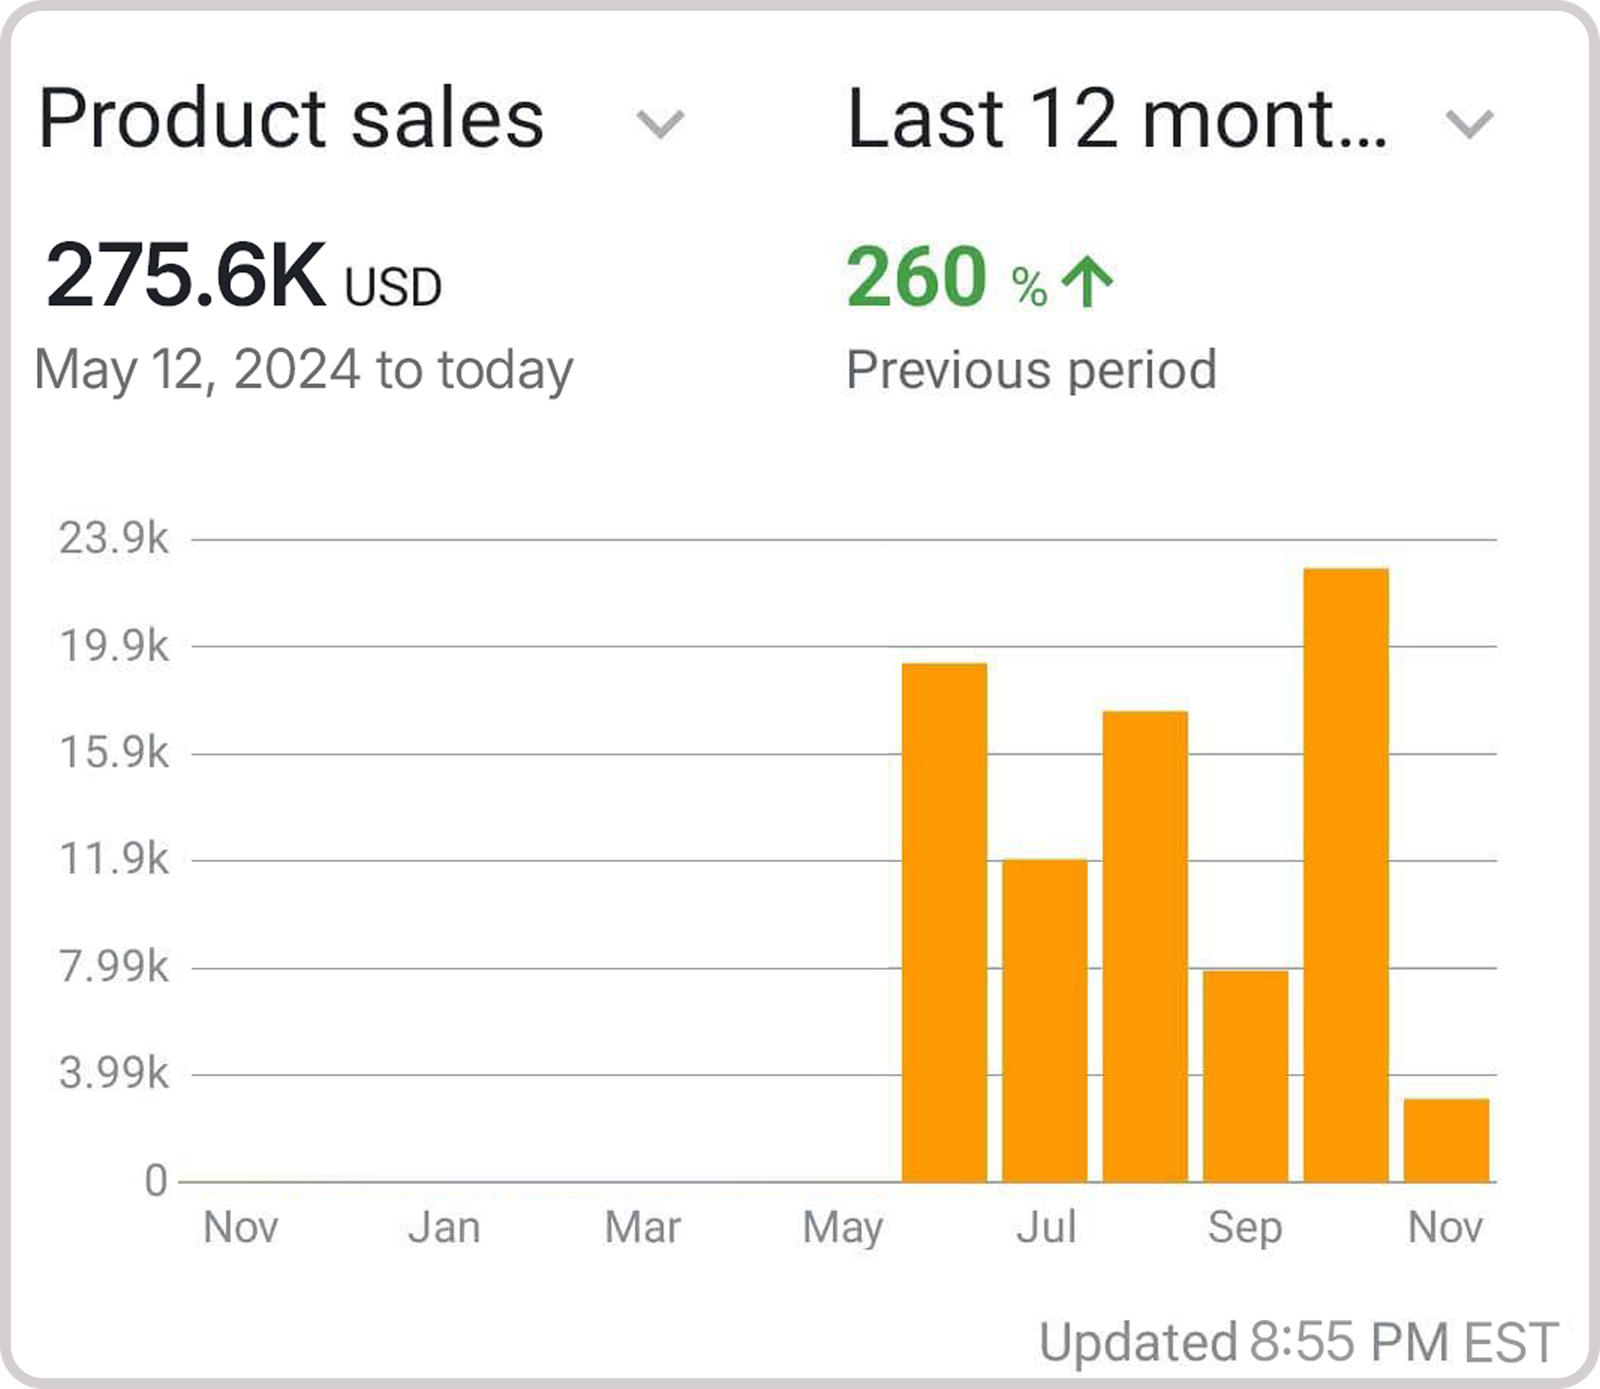Click the Jan x-axis label

[x=444, y=1227]
